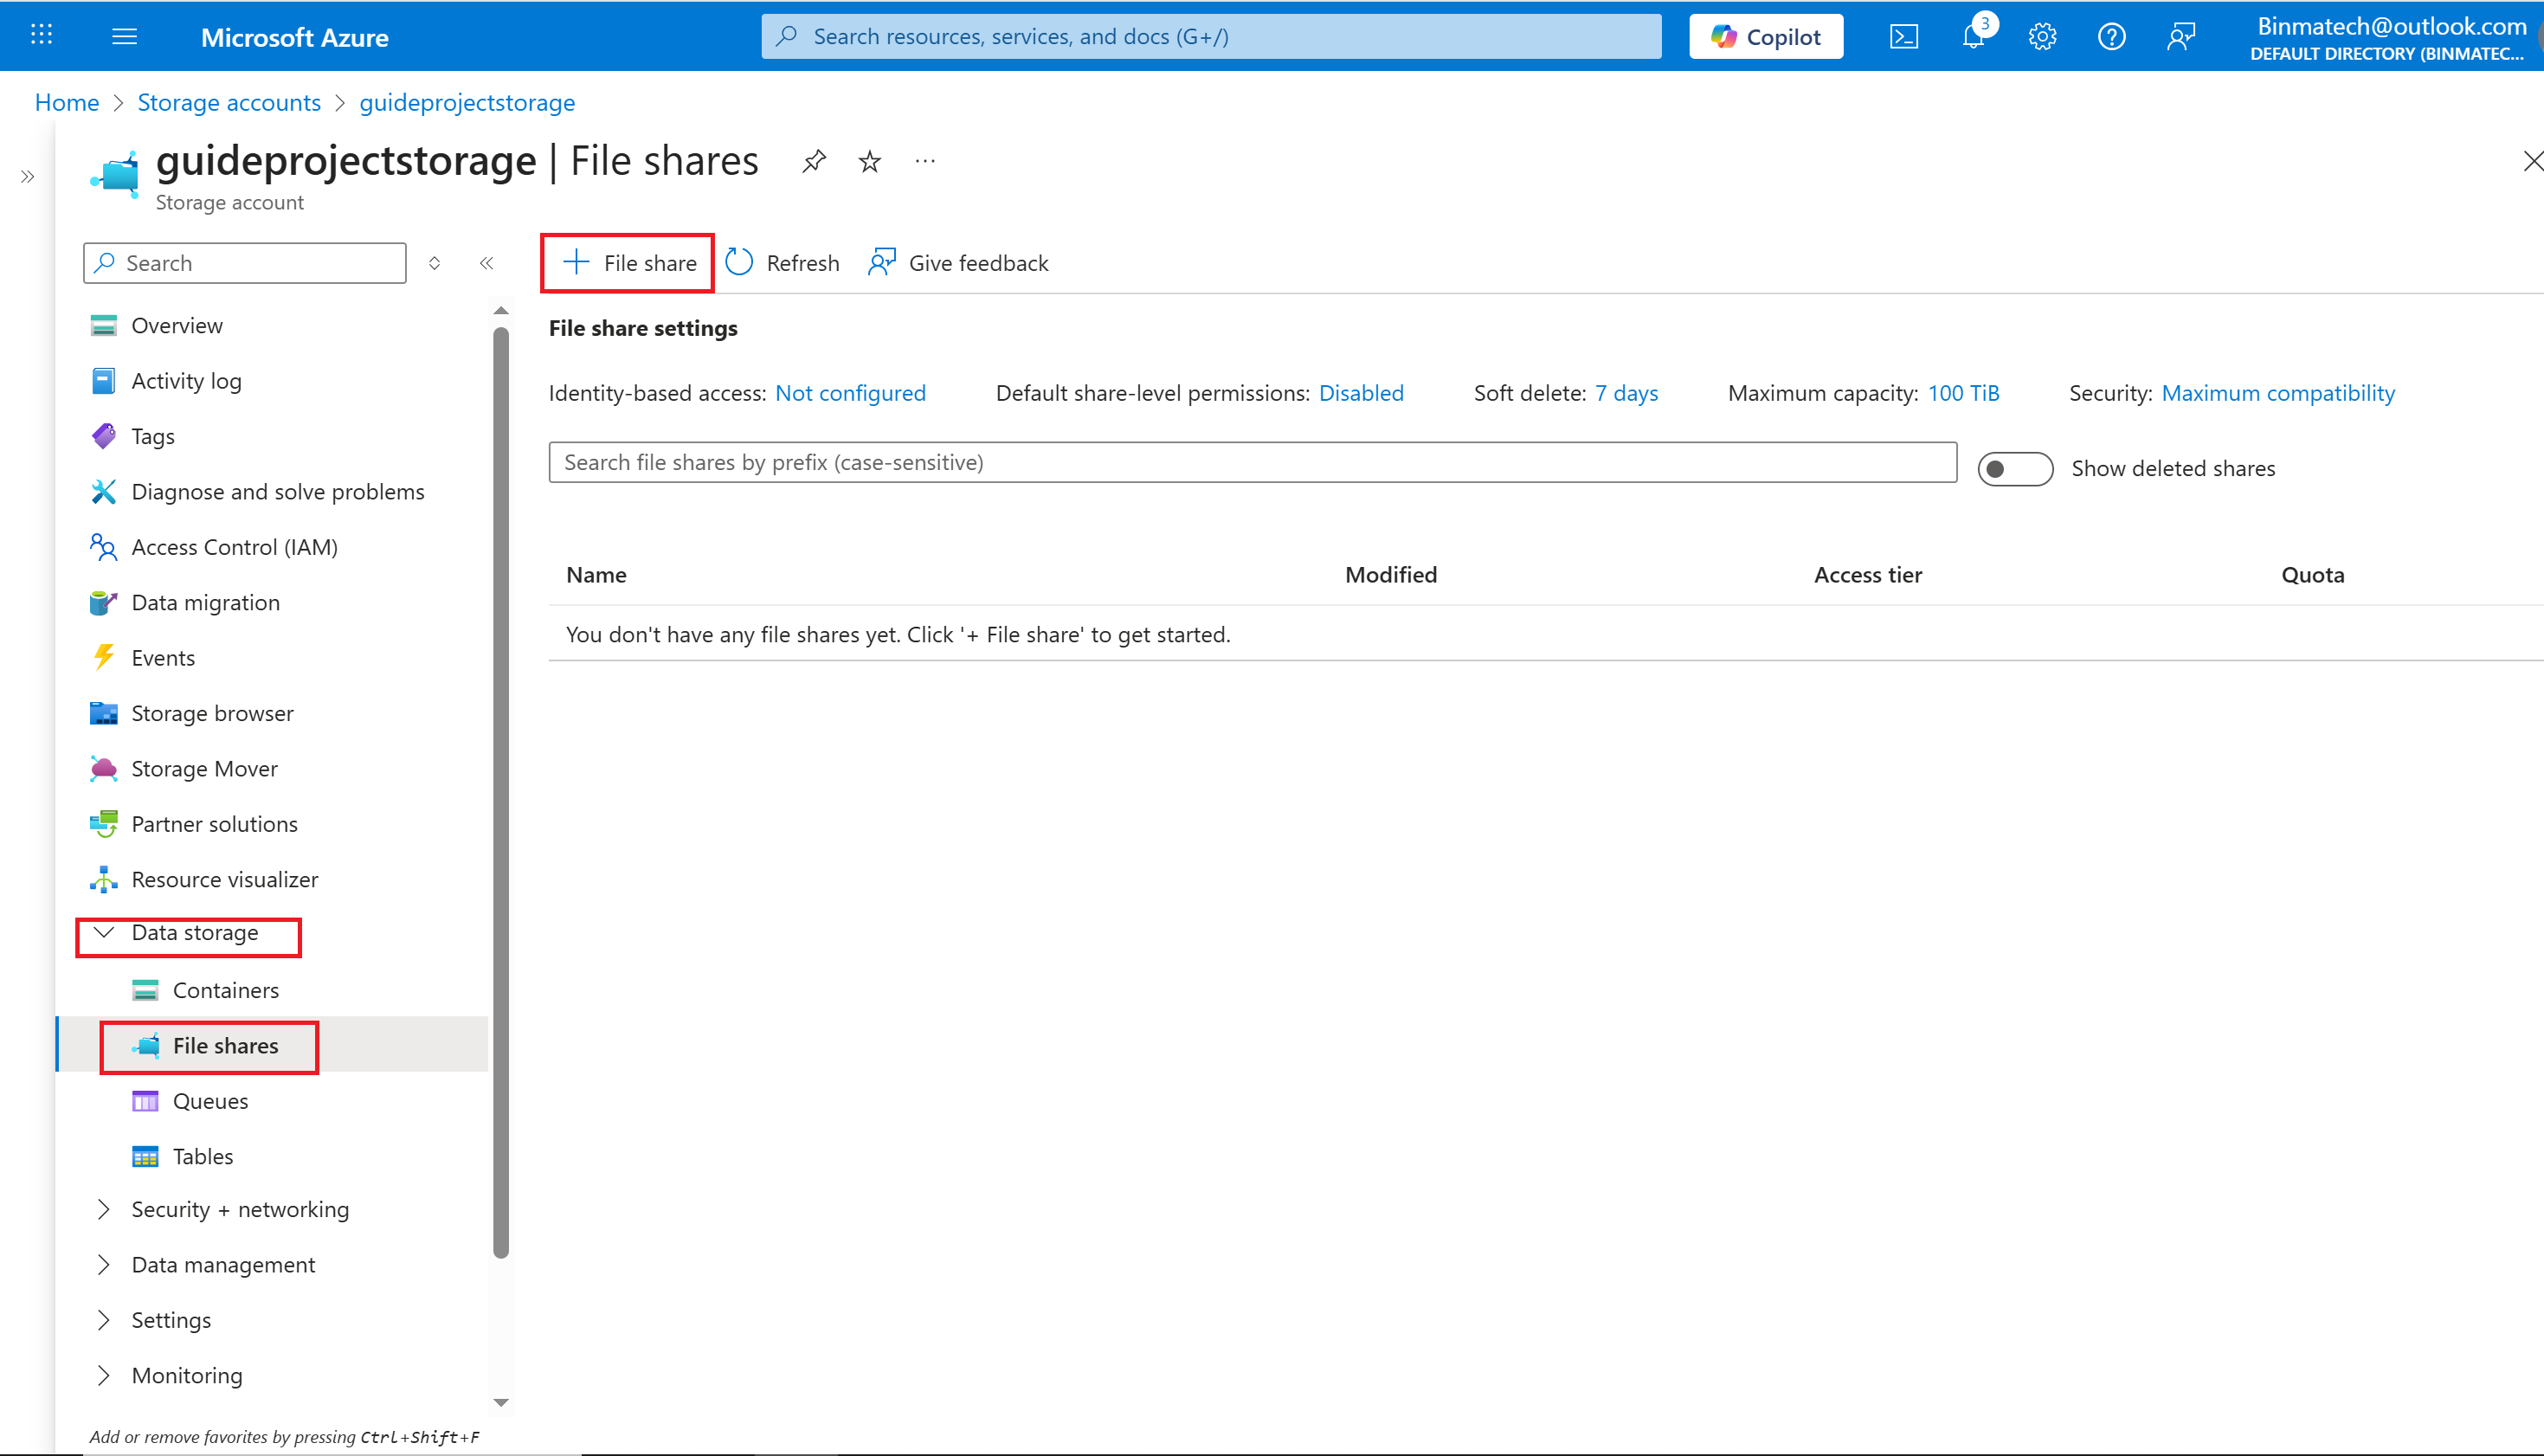Open the Azure portal hamburger menu
Image resolution: width=2544 pixels, height=1456 pixels.
click(x=124, y=37)
